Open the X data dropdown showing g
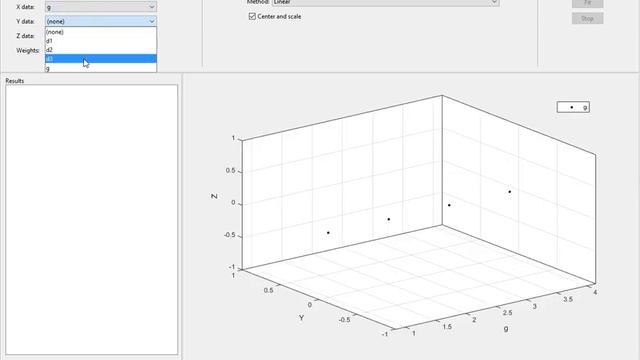This screenshot has width=640, height=360. (101, 7)
